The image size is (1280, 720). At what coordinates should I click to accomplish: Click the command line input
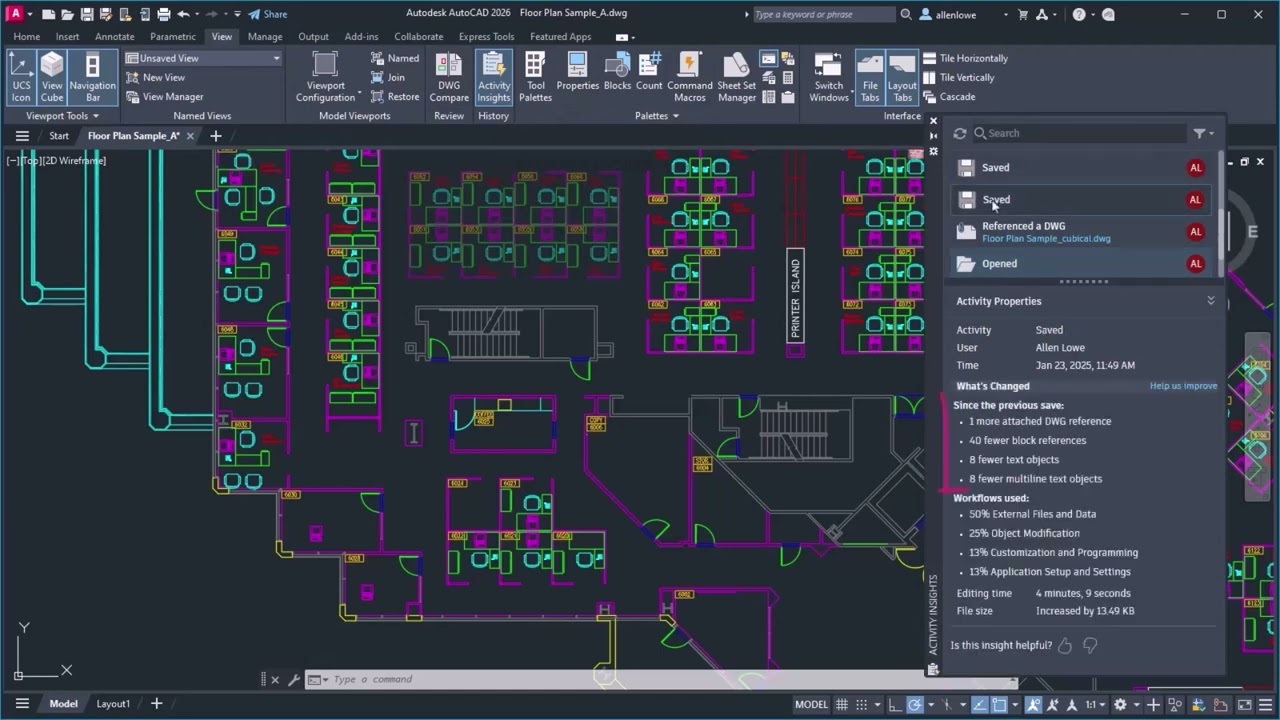coord(660,679)
